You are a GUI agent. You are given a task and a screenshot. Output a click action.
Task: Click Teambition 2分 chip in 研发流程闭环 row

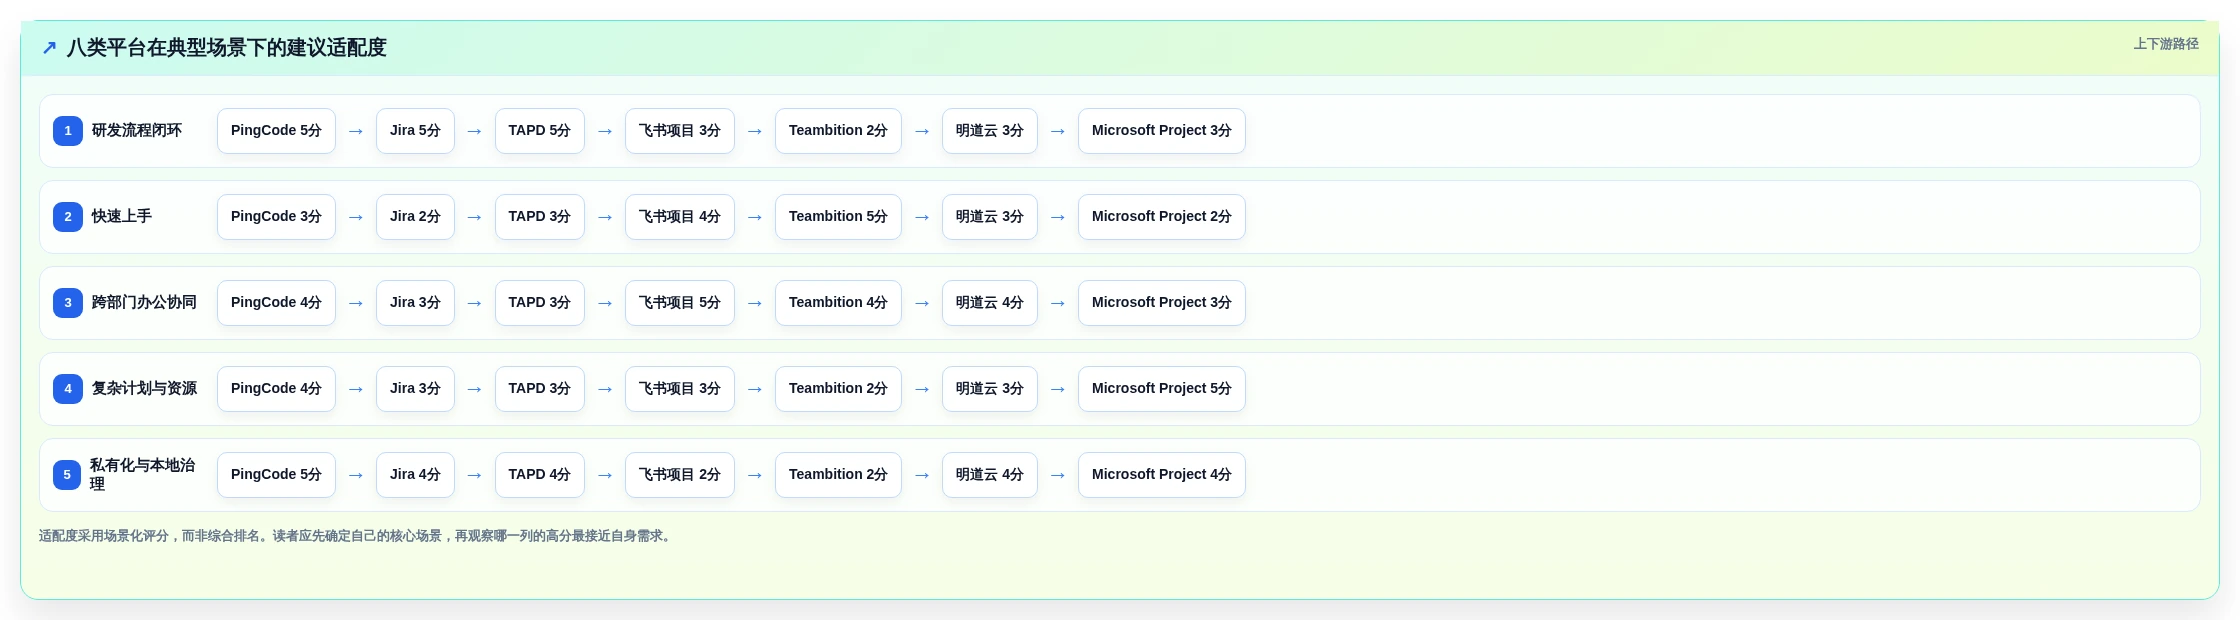coord(838,131)
